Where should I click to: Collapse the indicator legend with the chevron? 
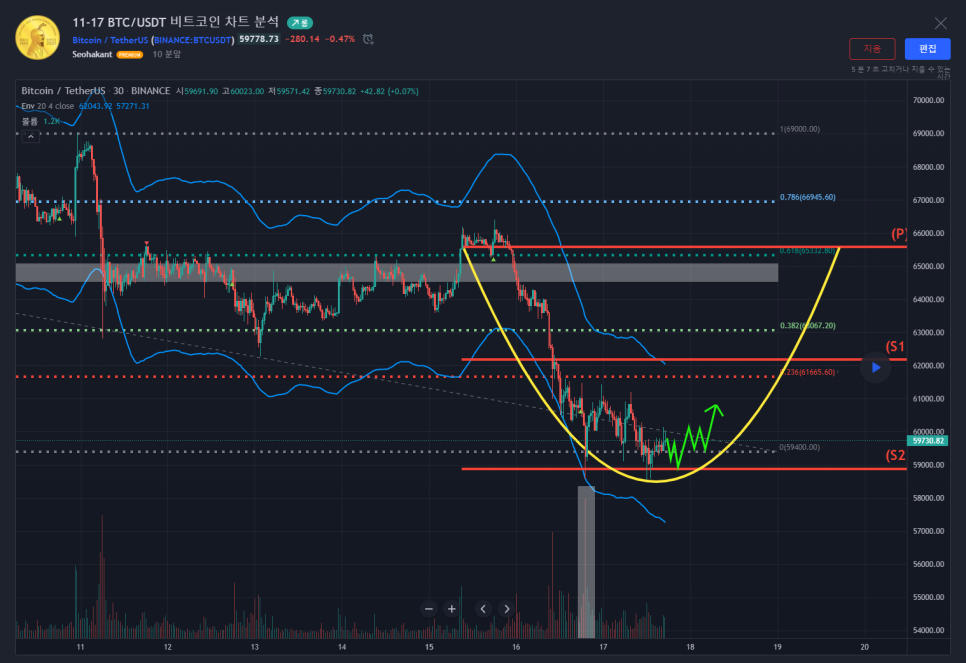(x=30, y=135)
